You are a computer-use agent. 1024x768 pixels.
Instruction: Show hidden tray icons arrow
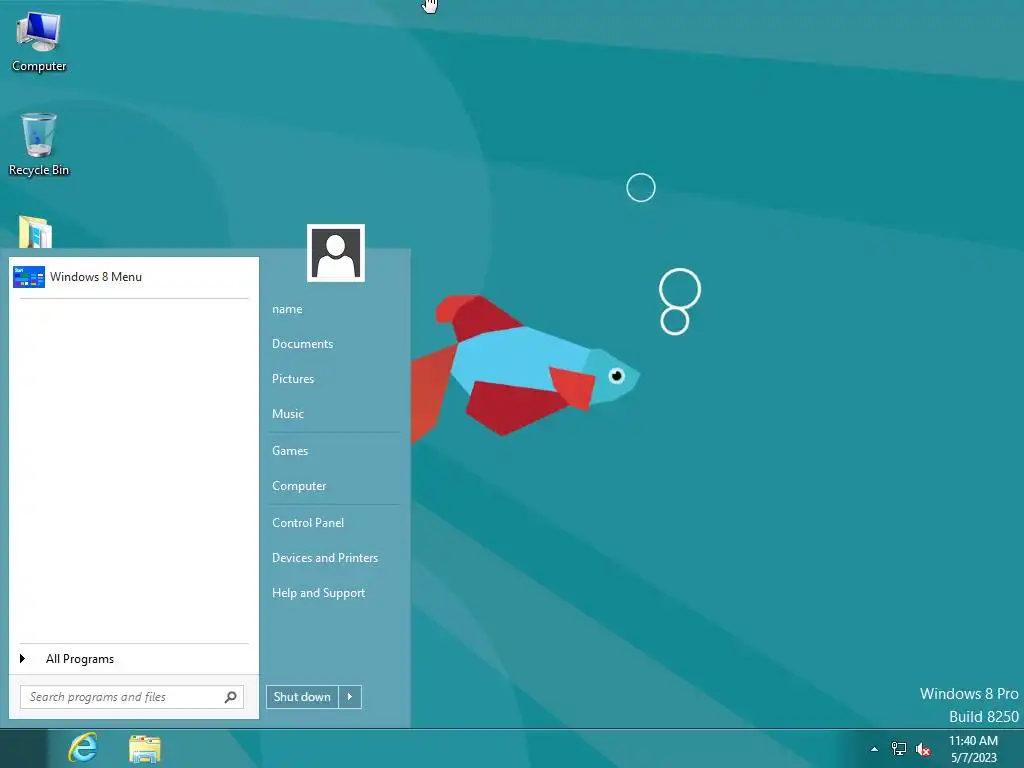pos(874,749)
